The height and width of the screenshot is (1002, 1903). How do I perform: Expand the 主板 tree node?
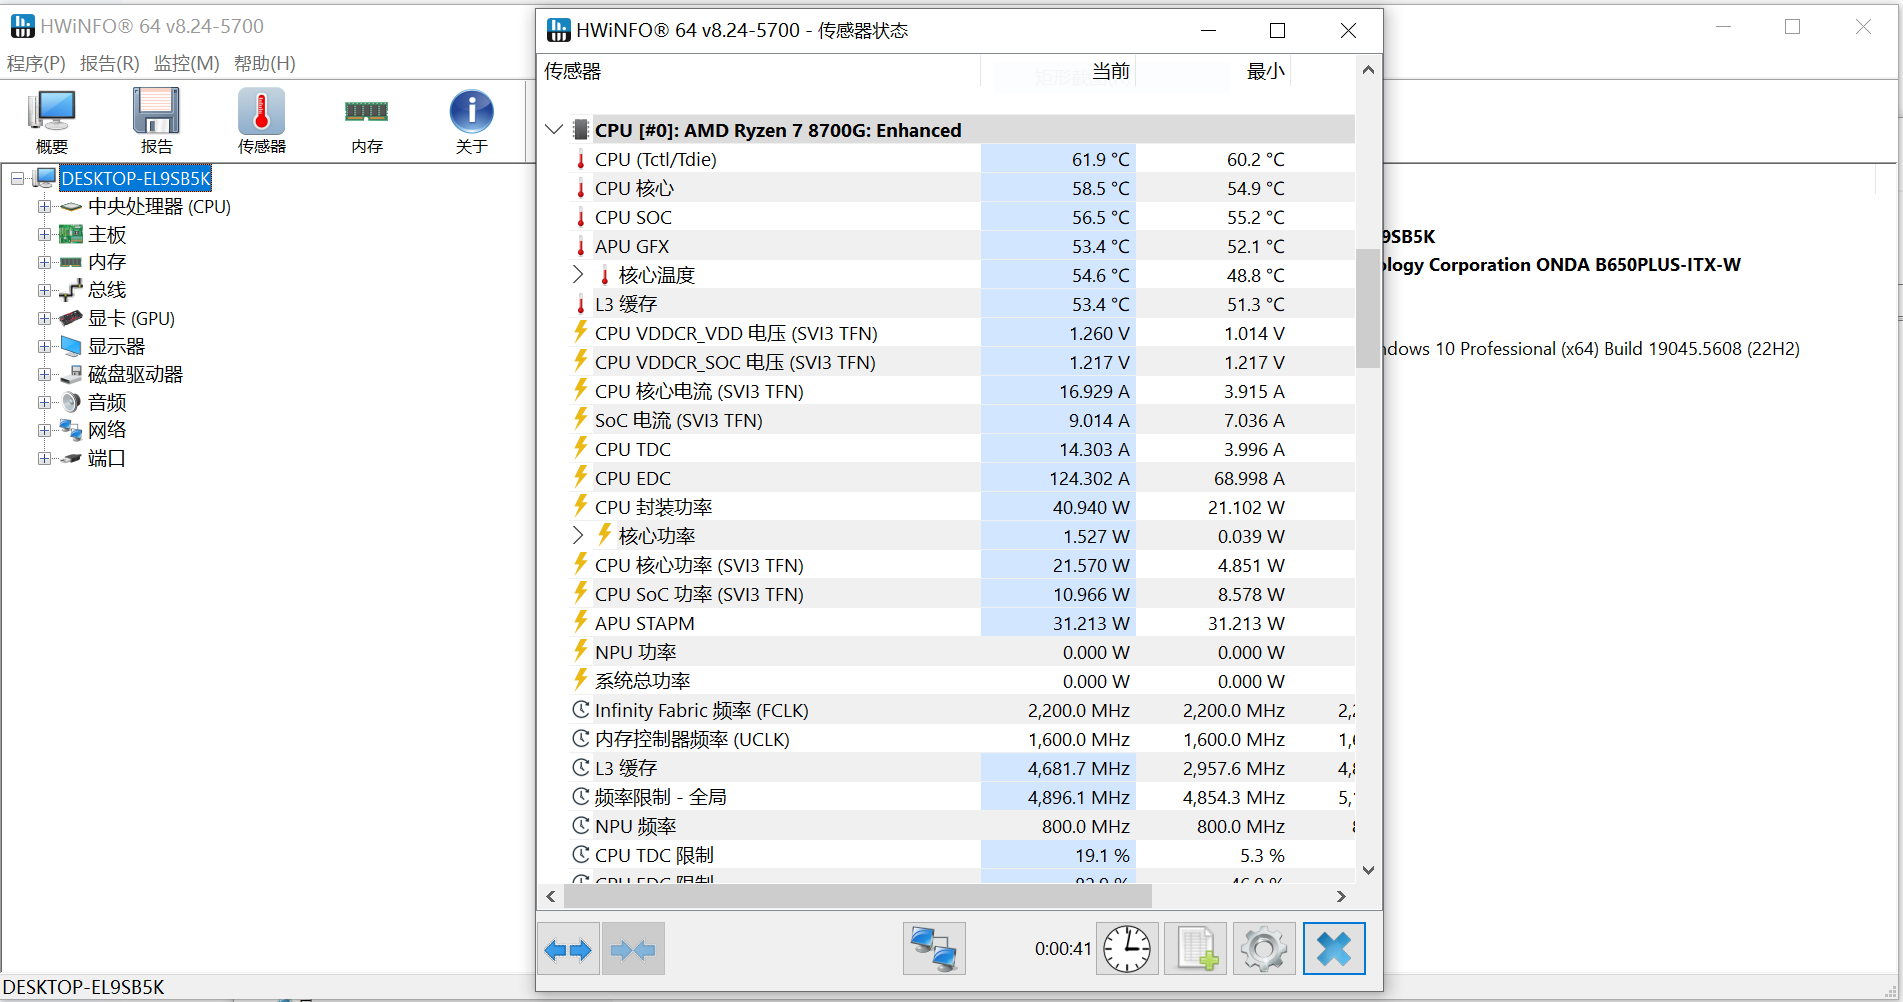pyautogui.click(x=44, y=234)
